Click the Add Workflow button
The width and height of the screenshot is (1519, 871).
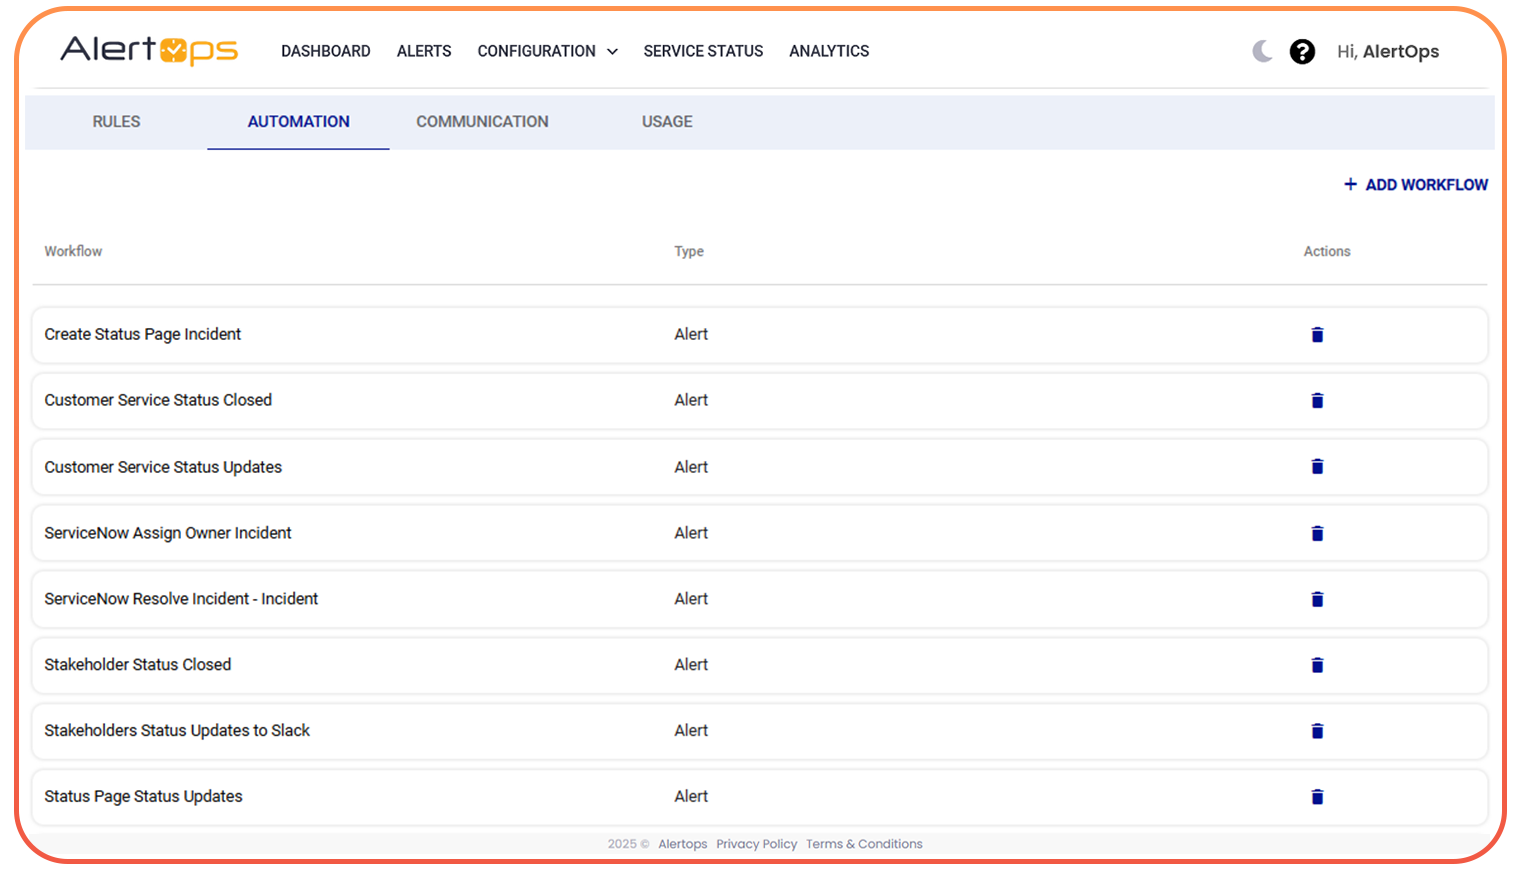coord(1415,184)
